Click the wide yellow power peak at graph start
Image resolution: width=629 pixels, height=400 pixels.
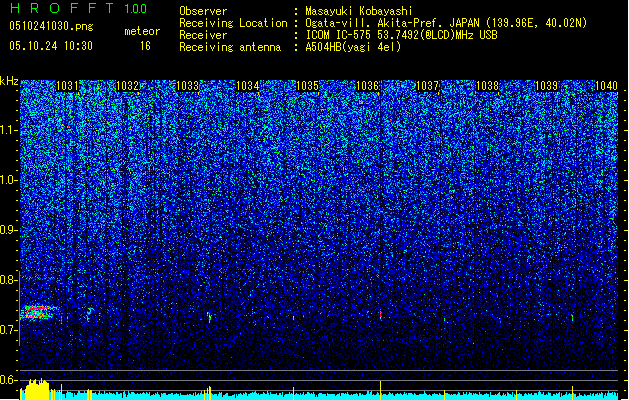click(x=37, y=389)
